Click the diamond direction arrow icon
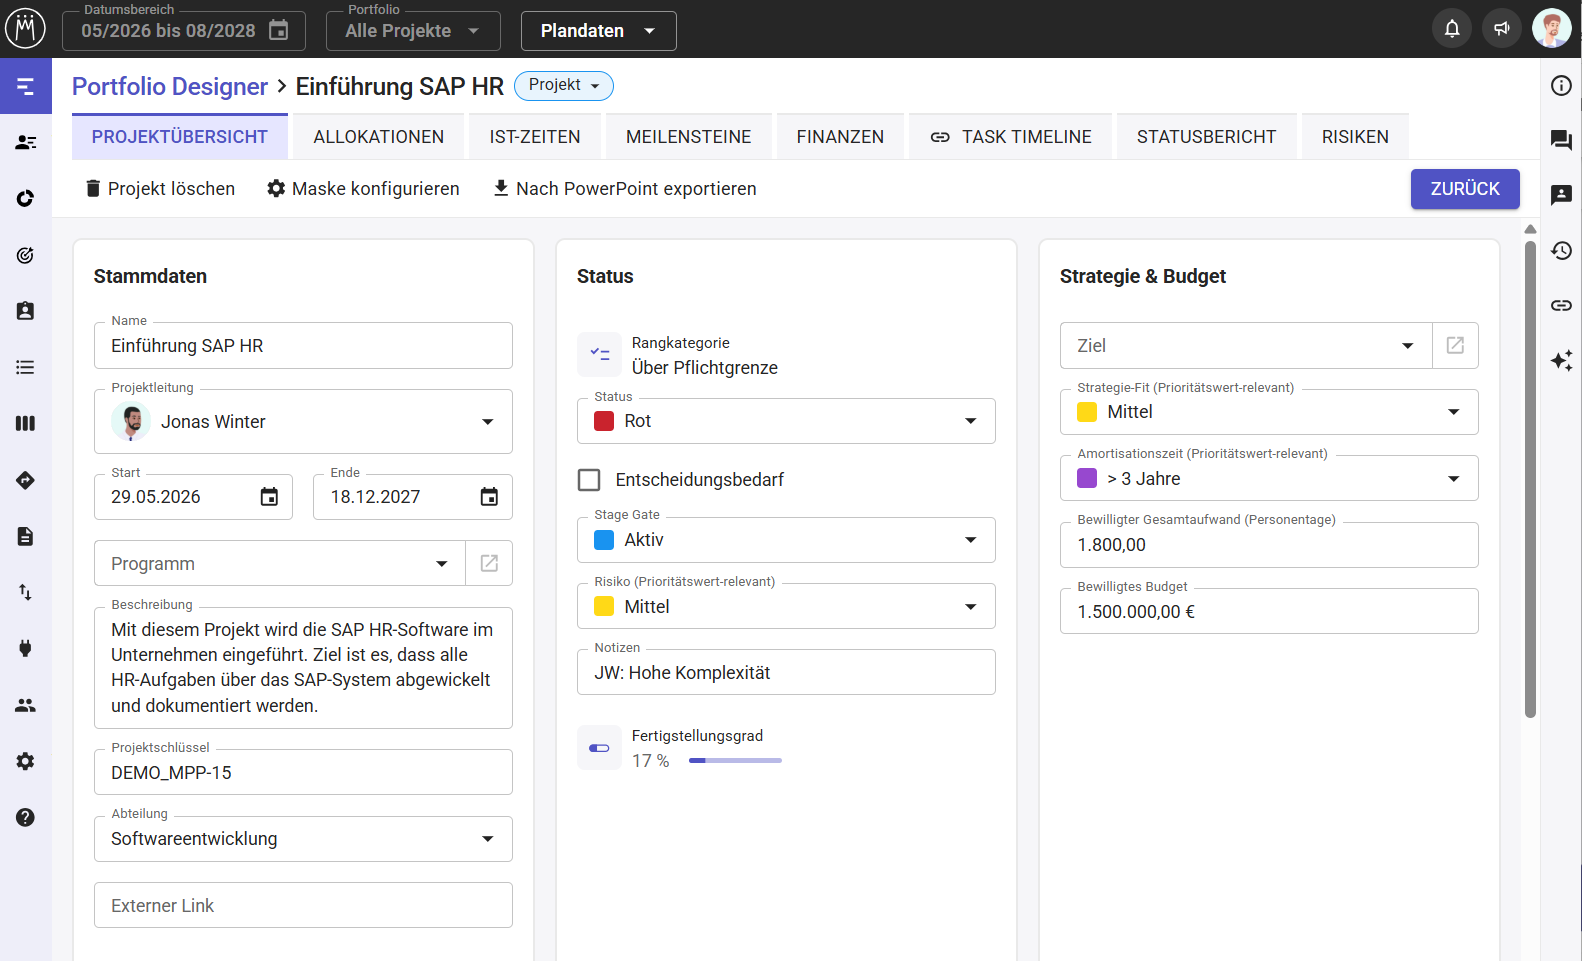1582x961 pixels. (x=26, y=480)
